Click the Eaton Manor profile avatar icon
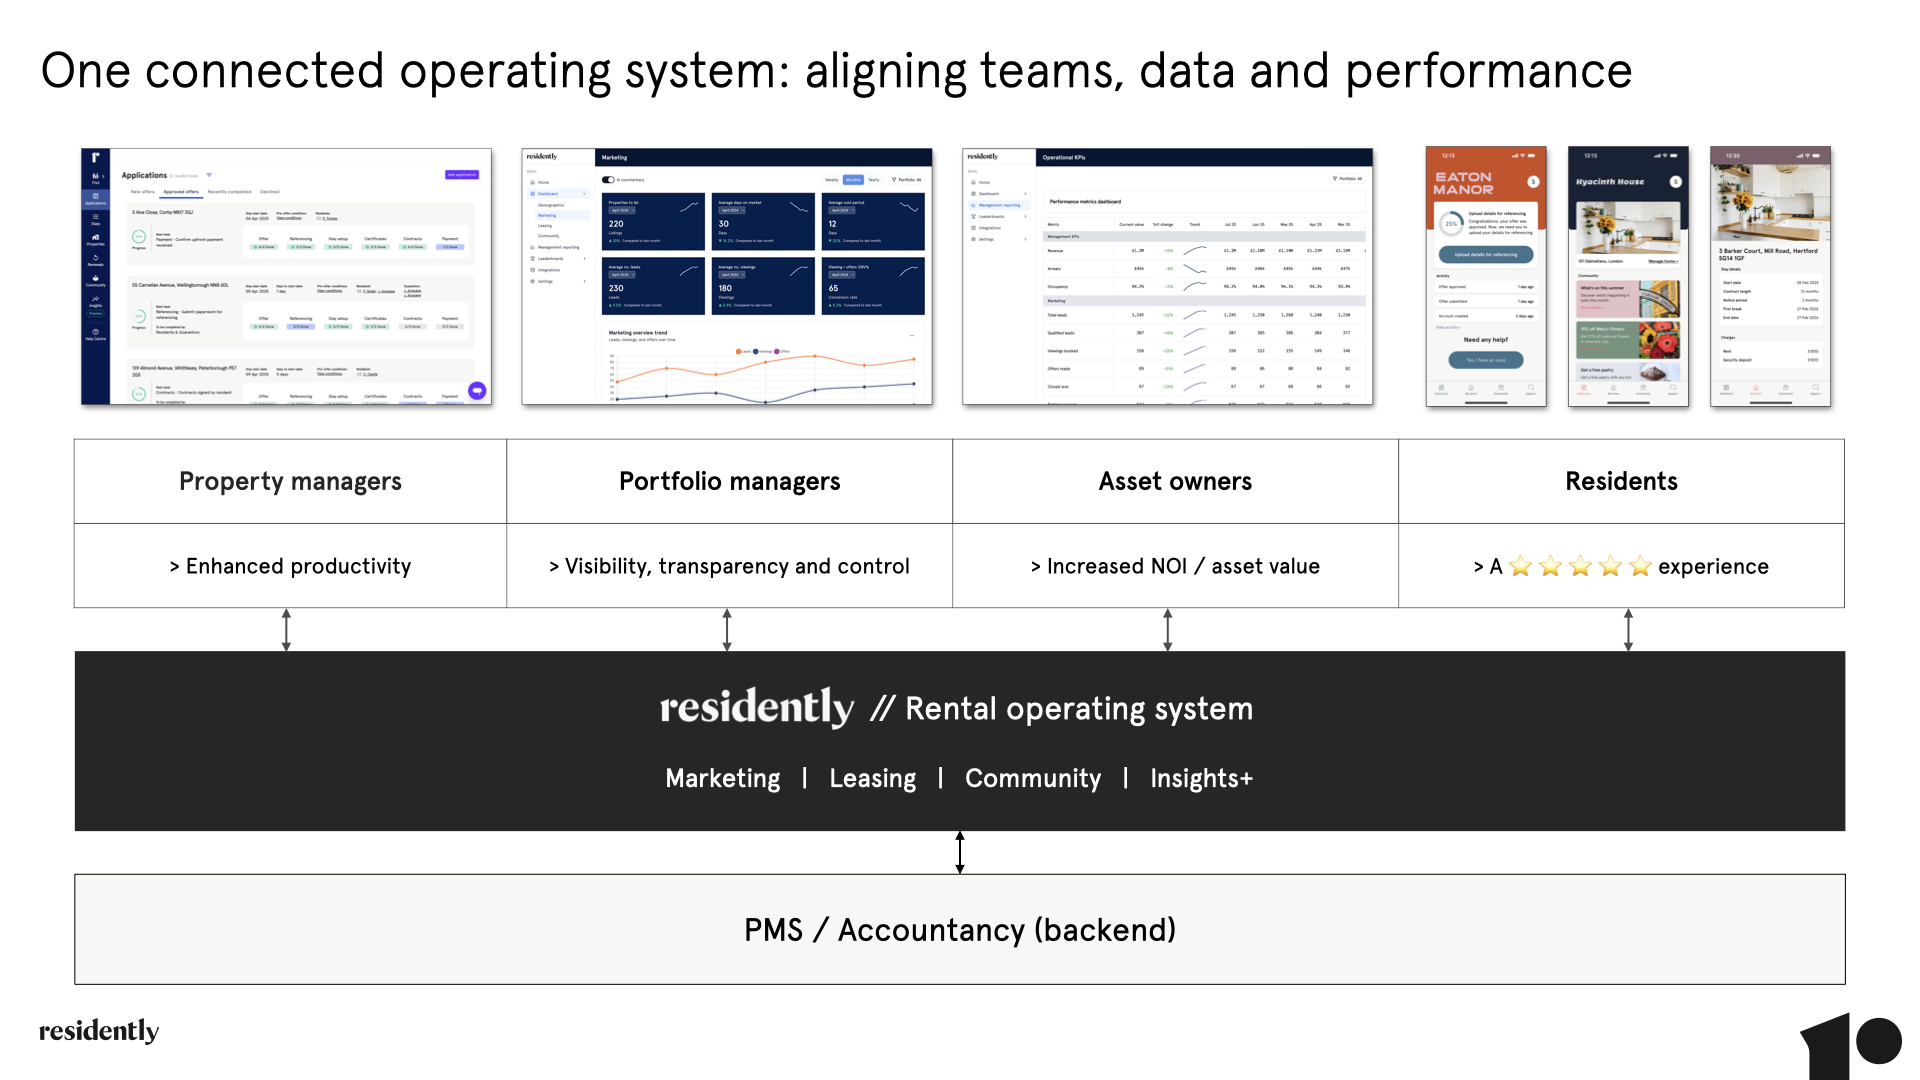The width and height of the screenshot is (1920, 1080). click(x=1533, y=181)
